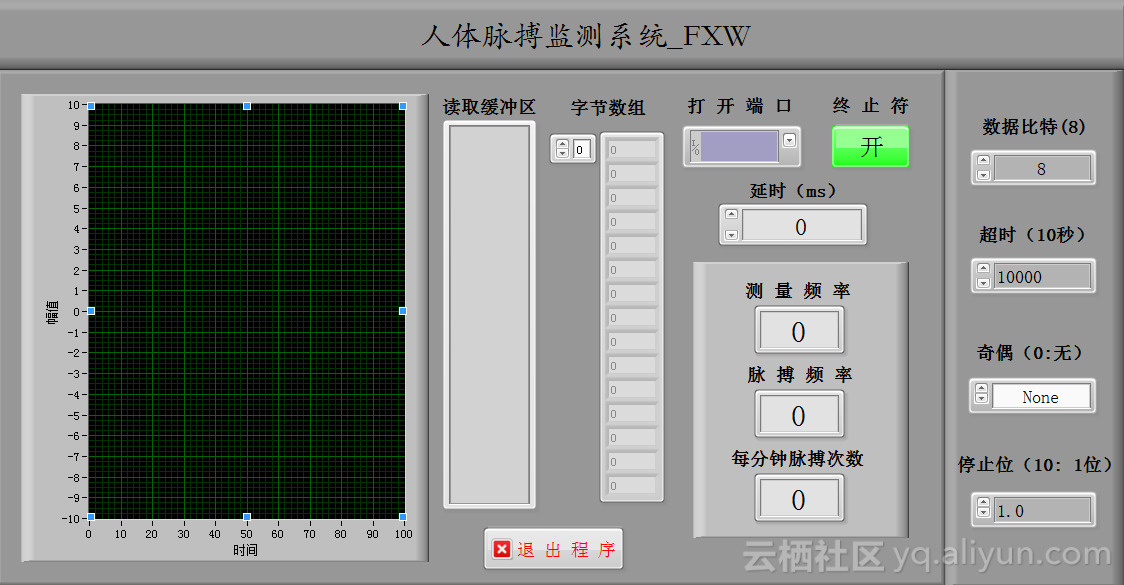This screenshot has height=585, width=1124.
Task: Select the top element of the 字节数组 array
Action: coord(632,149)
